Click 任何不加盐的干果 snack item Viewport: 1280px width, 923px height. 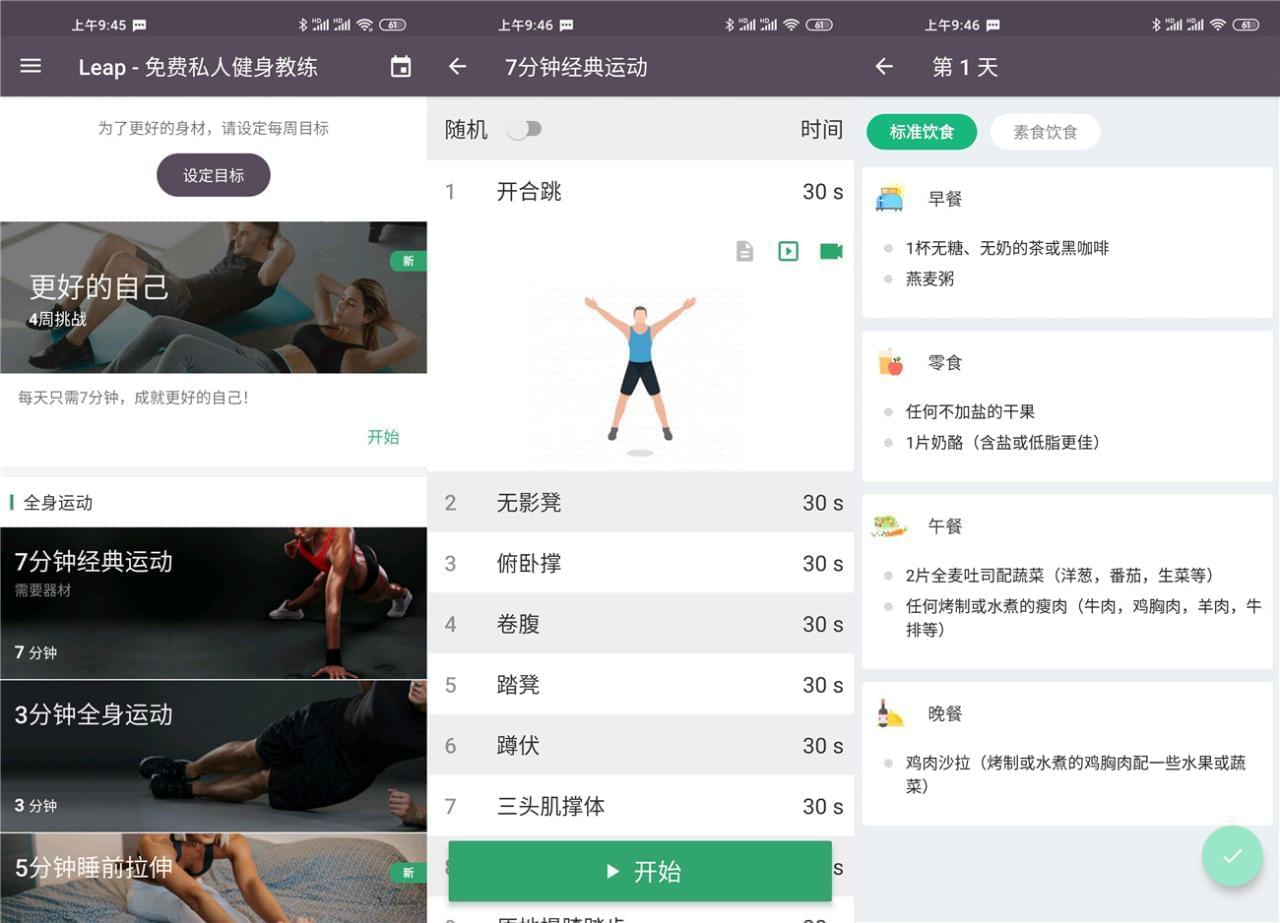(970, 411)
